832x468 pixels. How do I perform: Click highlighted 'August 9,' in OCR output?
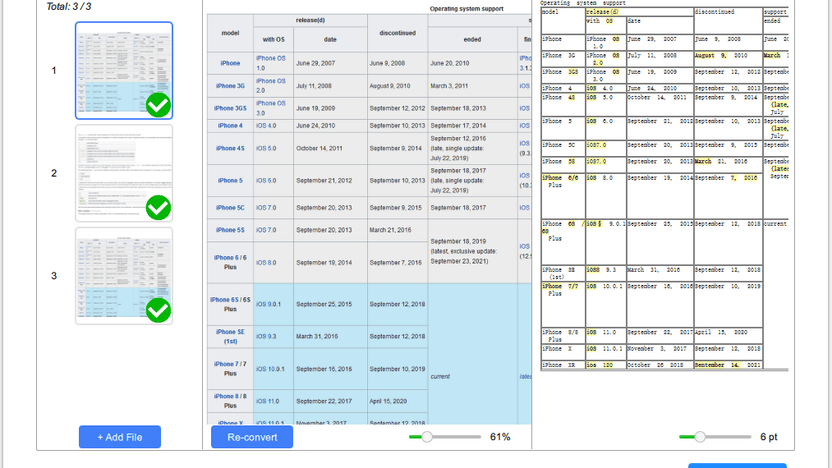pyautogui.click(x=710, y=56)
